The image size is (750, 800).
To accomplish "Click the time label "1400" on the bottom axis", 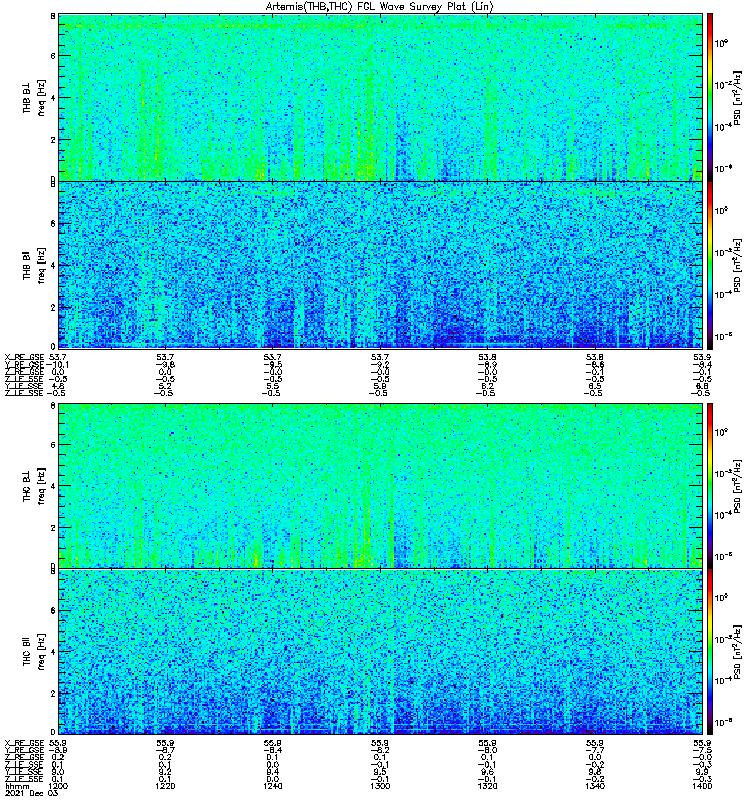I will tap(703, 786).
